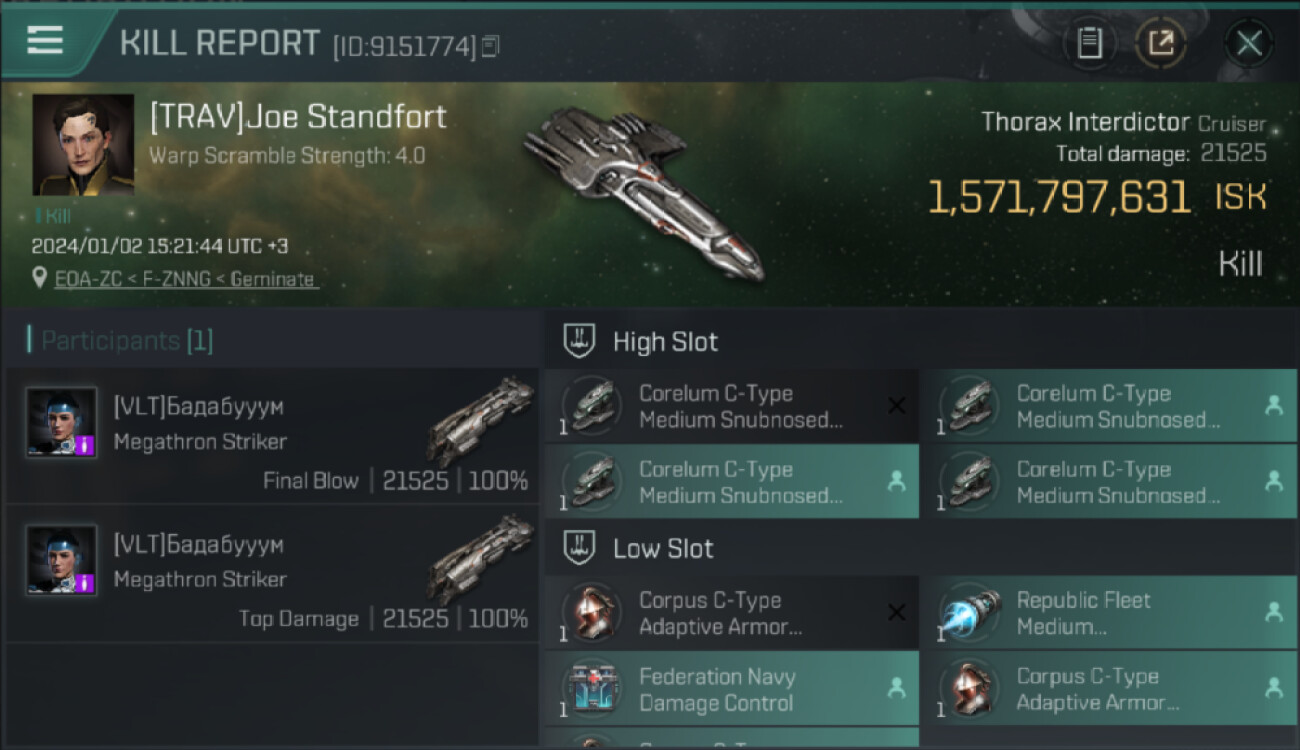Select the Final Blow Megathron Striker entry
1300x750 pixels.
[272, 435]
